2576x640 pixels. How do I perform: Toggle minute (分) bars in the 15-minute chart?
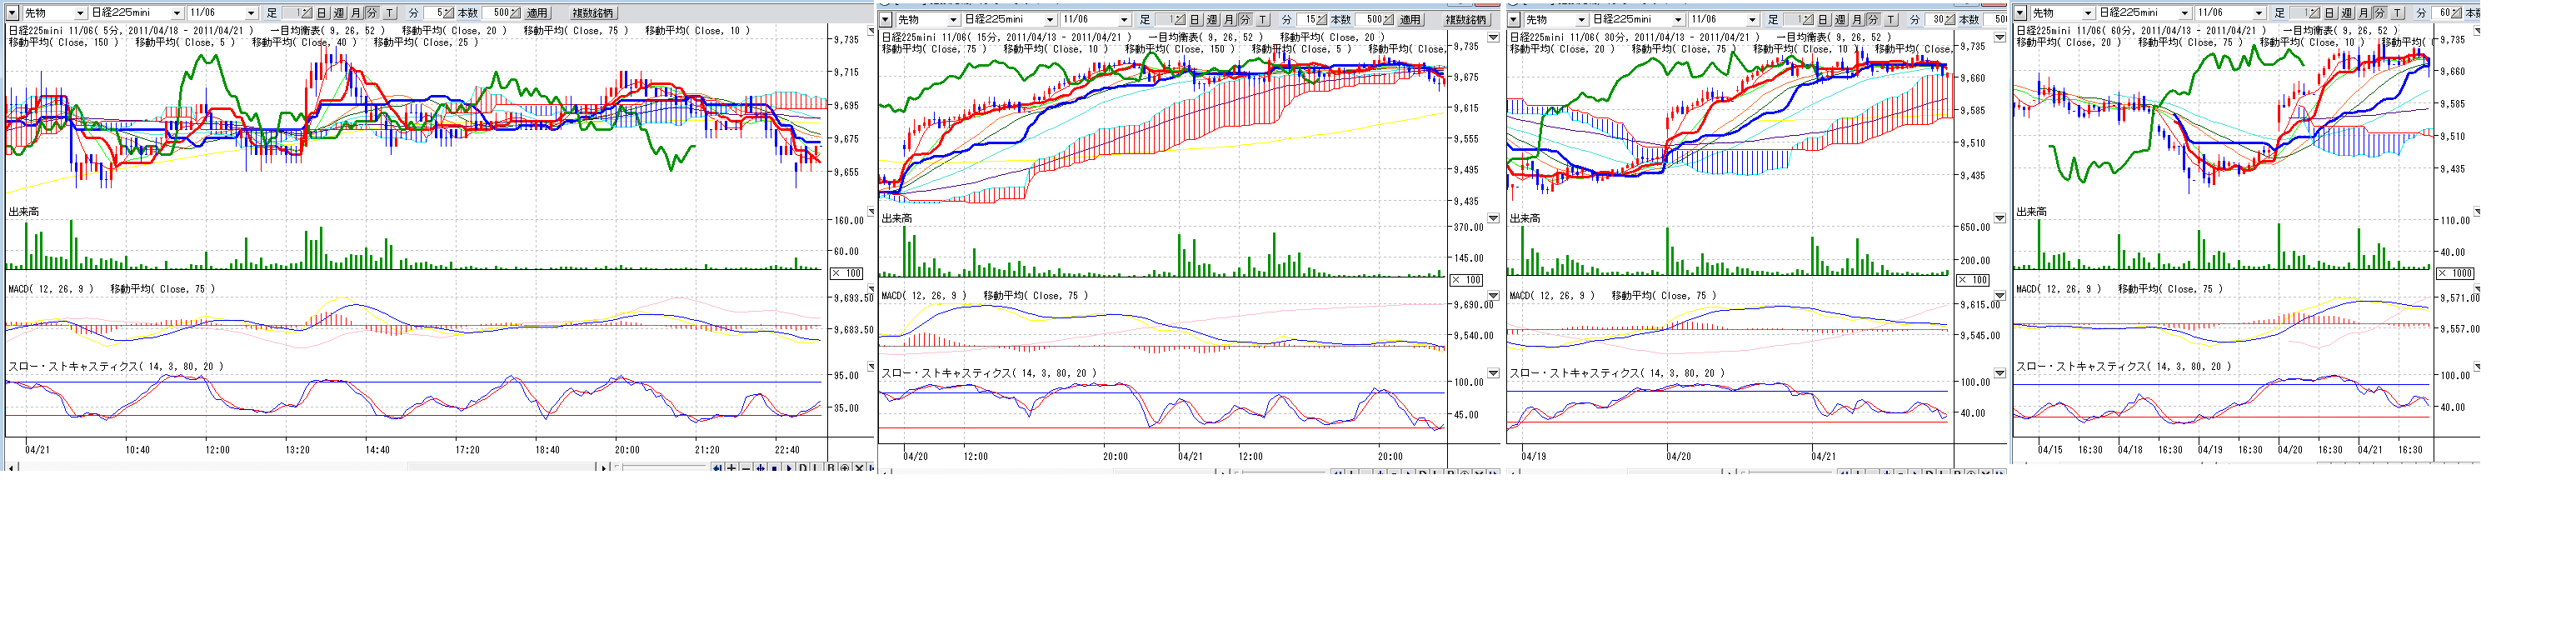click(1245, 20)
